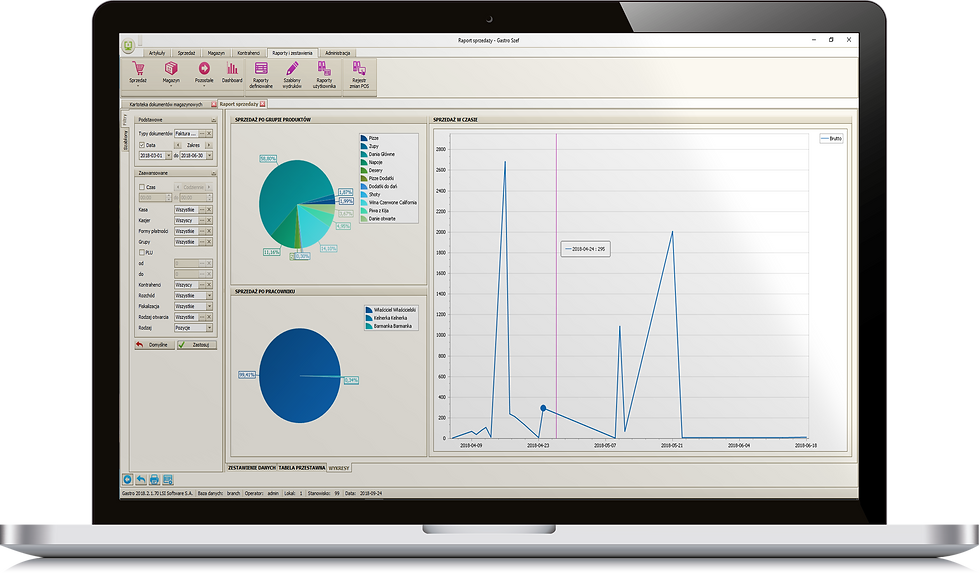Switch to the Administracja ribbon tab
This screenshot has width=980, height=573.
tap(338, 53)
